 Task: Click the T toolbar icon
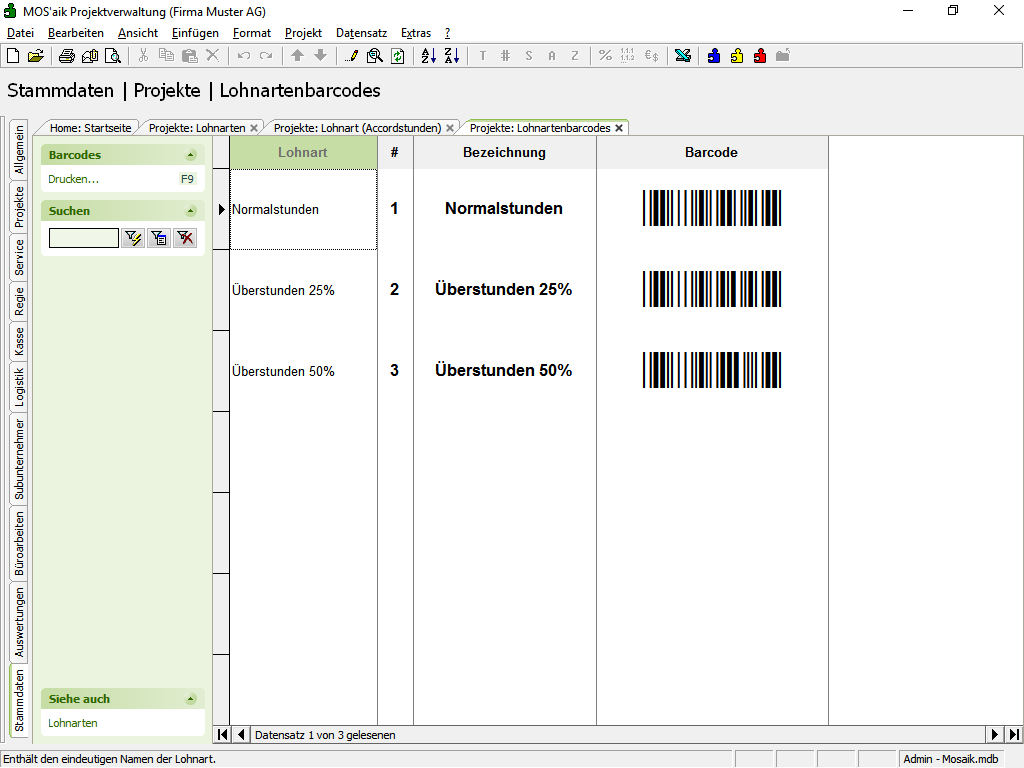[x=483, y=56]
